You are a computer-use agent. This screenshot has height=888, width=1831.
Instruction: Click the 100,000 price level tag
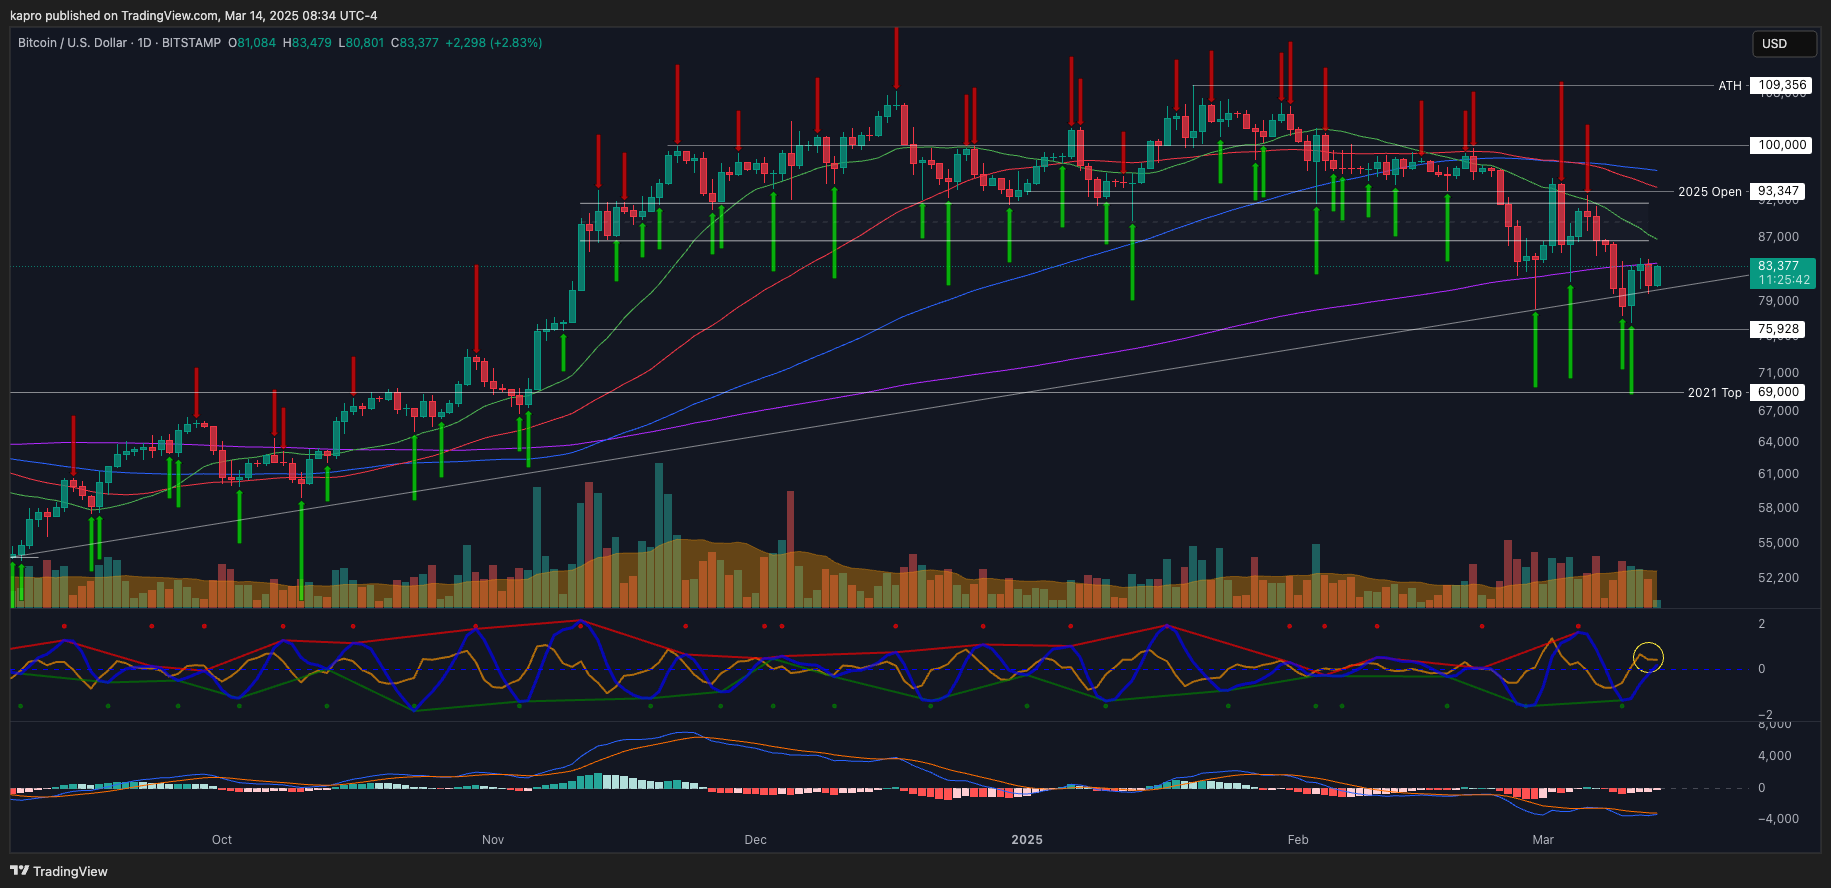pyautogui.click(x=1782, y=145)
